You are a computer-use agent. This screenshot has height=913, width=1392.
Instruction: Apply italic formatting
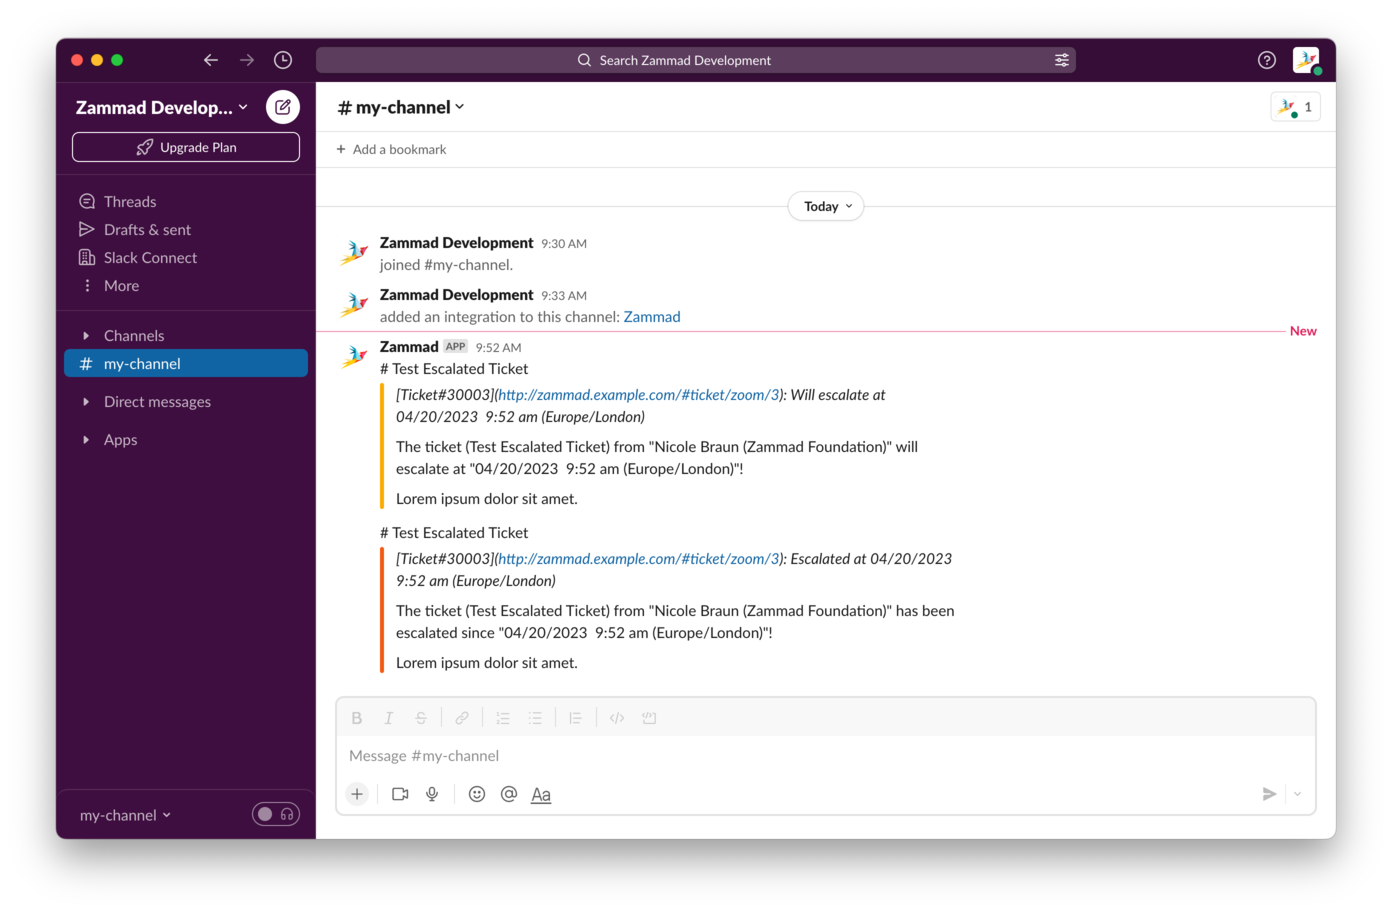(x=389, y=718)
